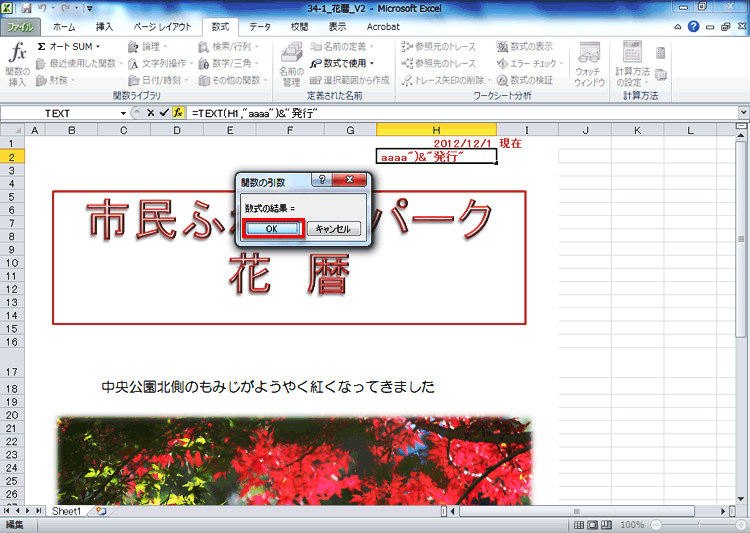The height and width of the screenshot is (533, 750).
Task: Click Define Name (名前の定義)
Action: (342, 46)
